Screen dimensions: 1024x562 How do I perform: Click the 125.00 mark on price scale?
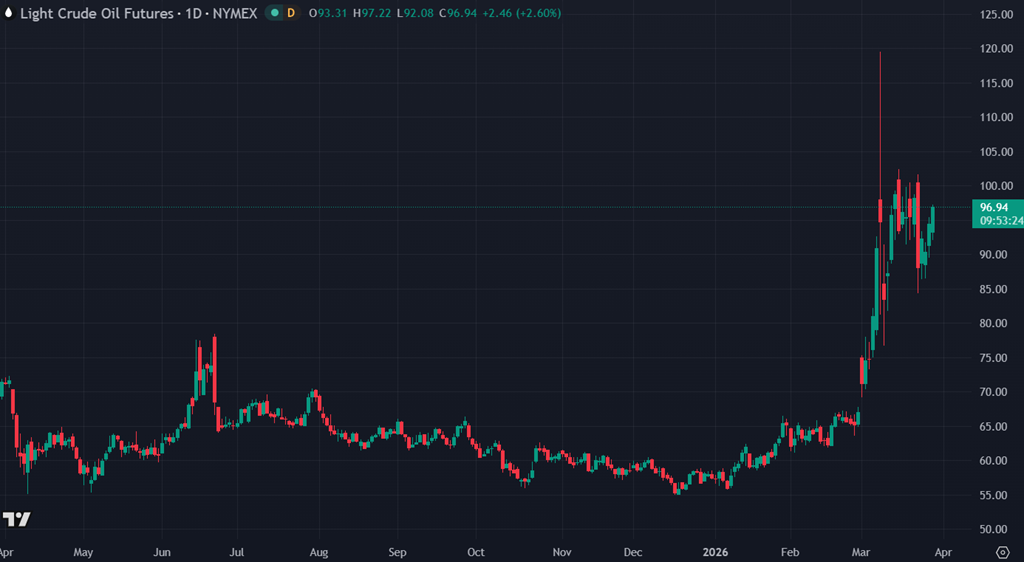[x=997, y=15]
